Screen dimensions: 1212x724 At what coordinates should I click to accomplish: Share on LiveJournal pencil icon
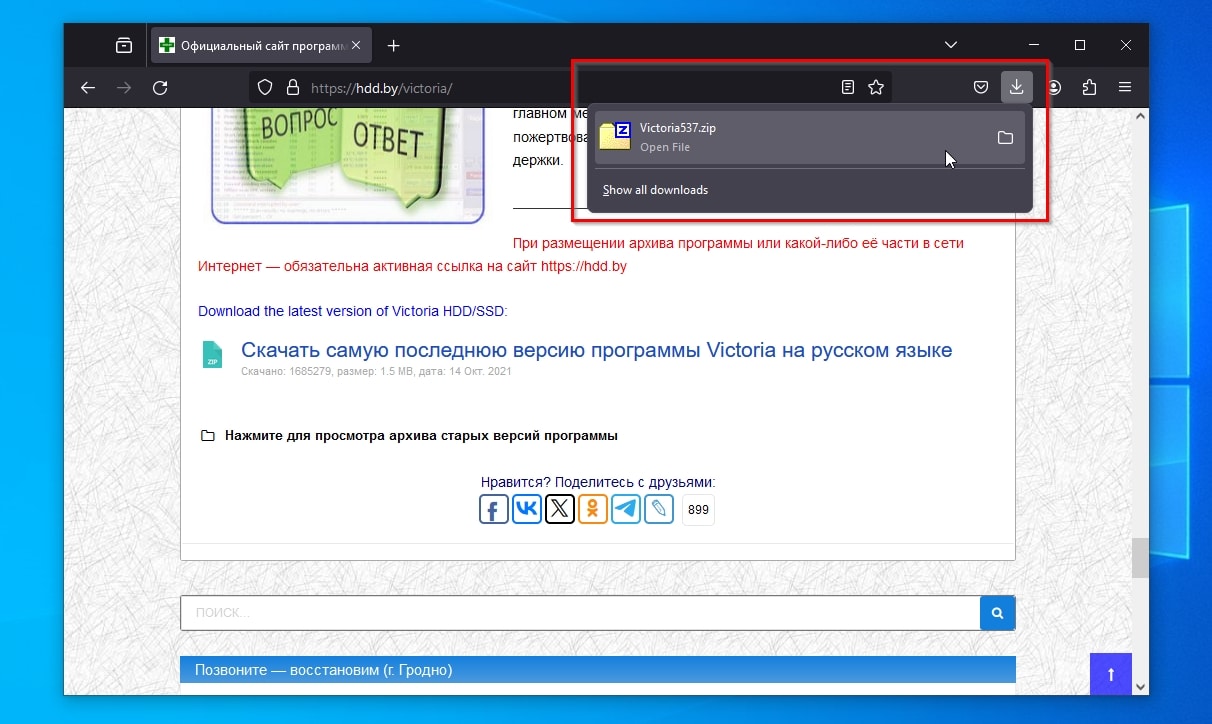coord(659,509)
